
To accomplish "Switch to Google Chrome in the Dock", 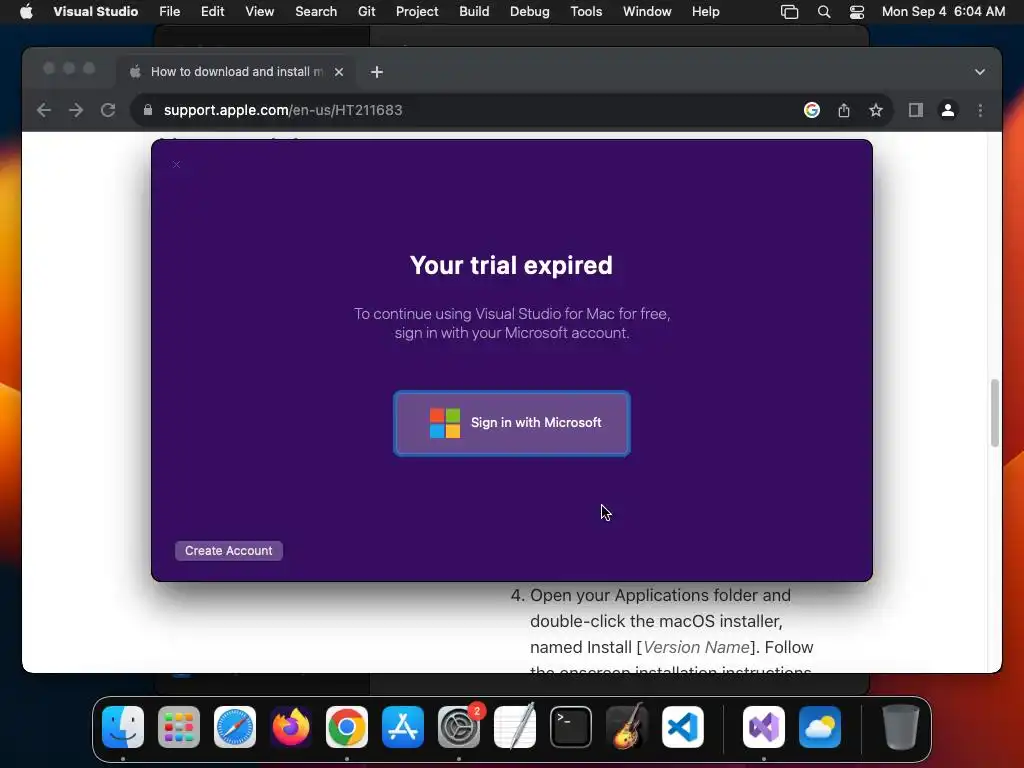I will click(347, 727).
